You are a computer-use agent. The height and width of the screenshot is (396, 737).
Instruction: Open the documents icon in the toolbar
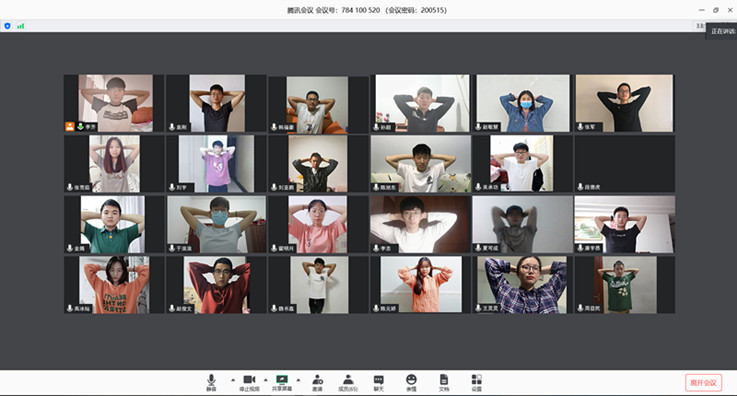pyautogui.click(x=444, y=382)
